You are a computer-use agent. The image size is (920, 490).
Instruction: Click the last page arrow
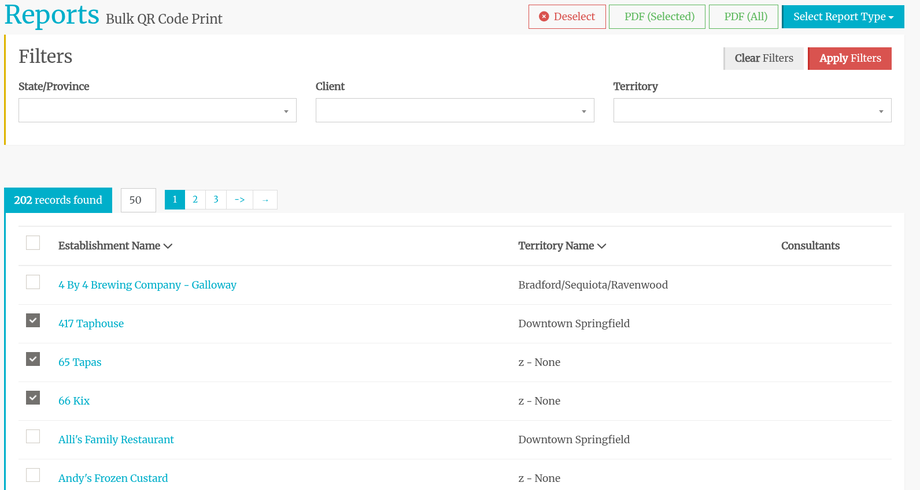click(265, 200)
